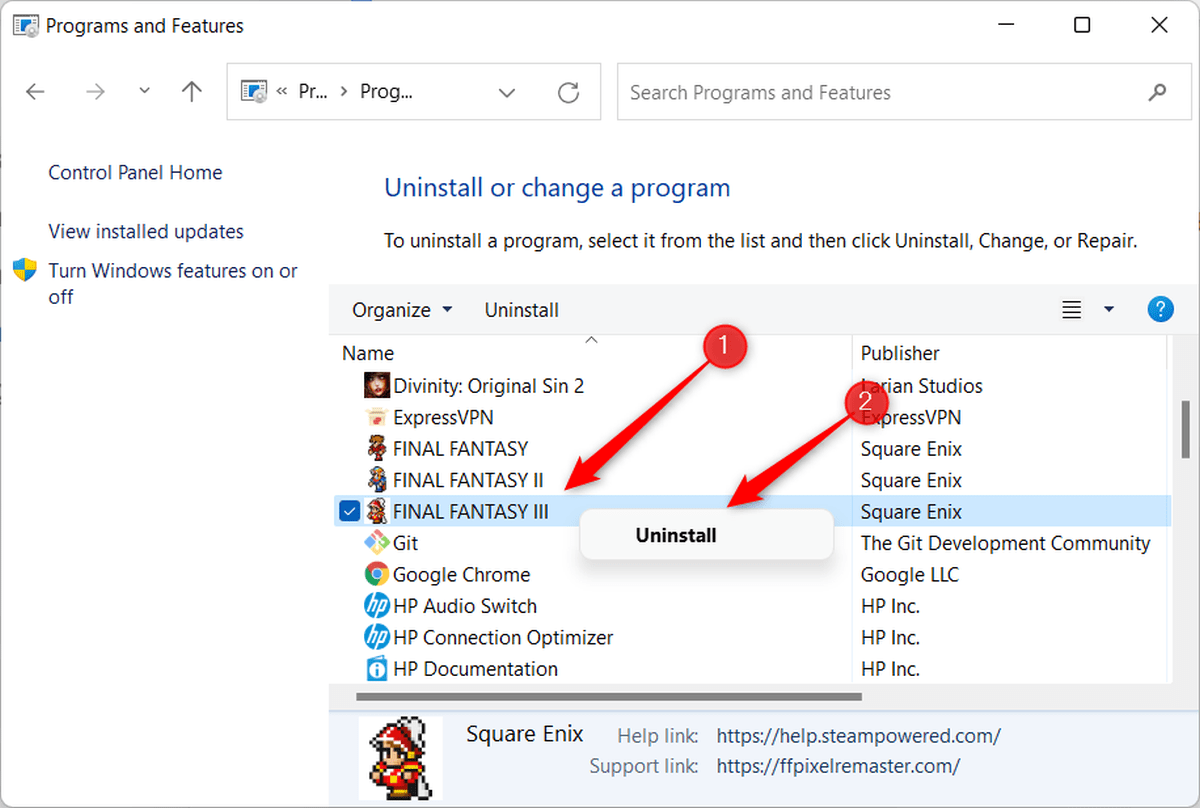
Task: Click the FINAL FANTASY III program icon
Action: pos(377,511)
